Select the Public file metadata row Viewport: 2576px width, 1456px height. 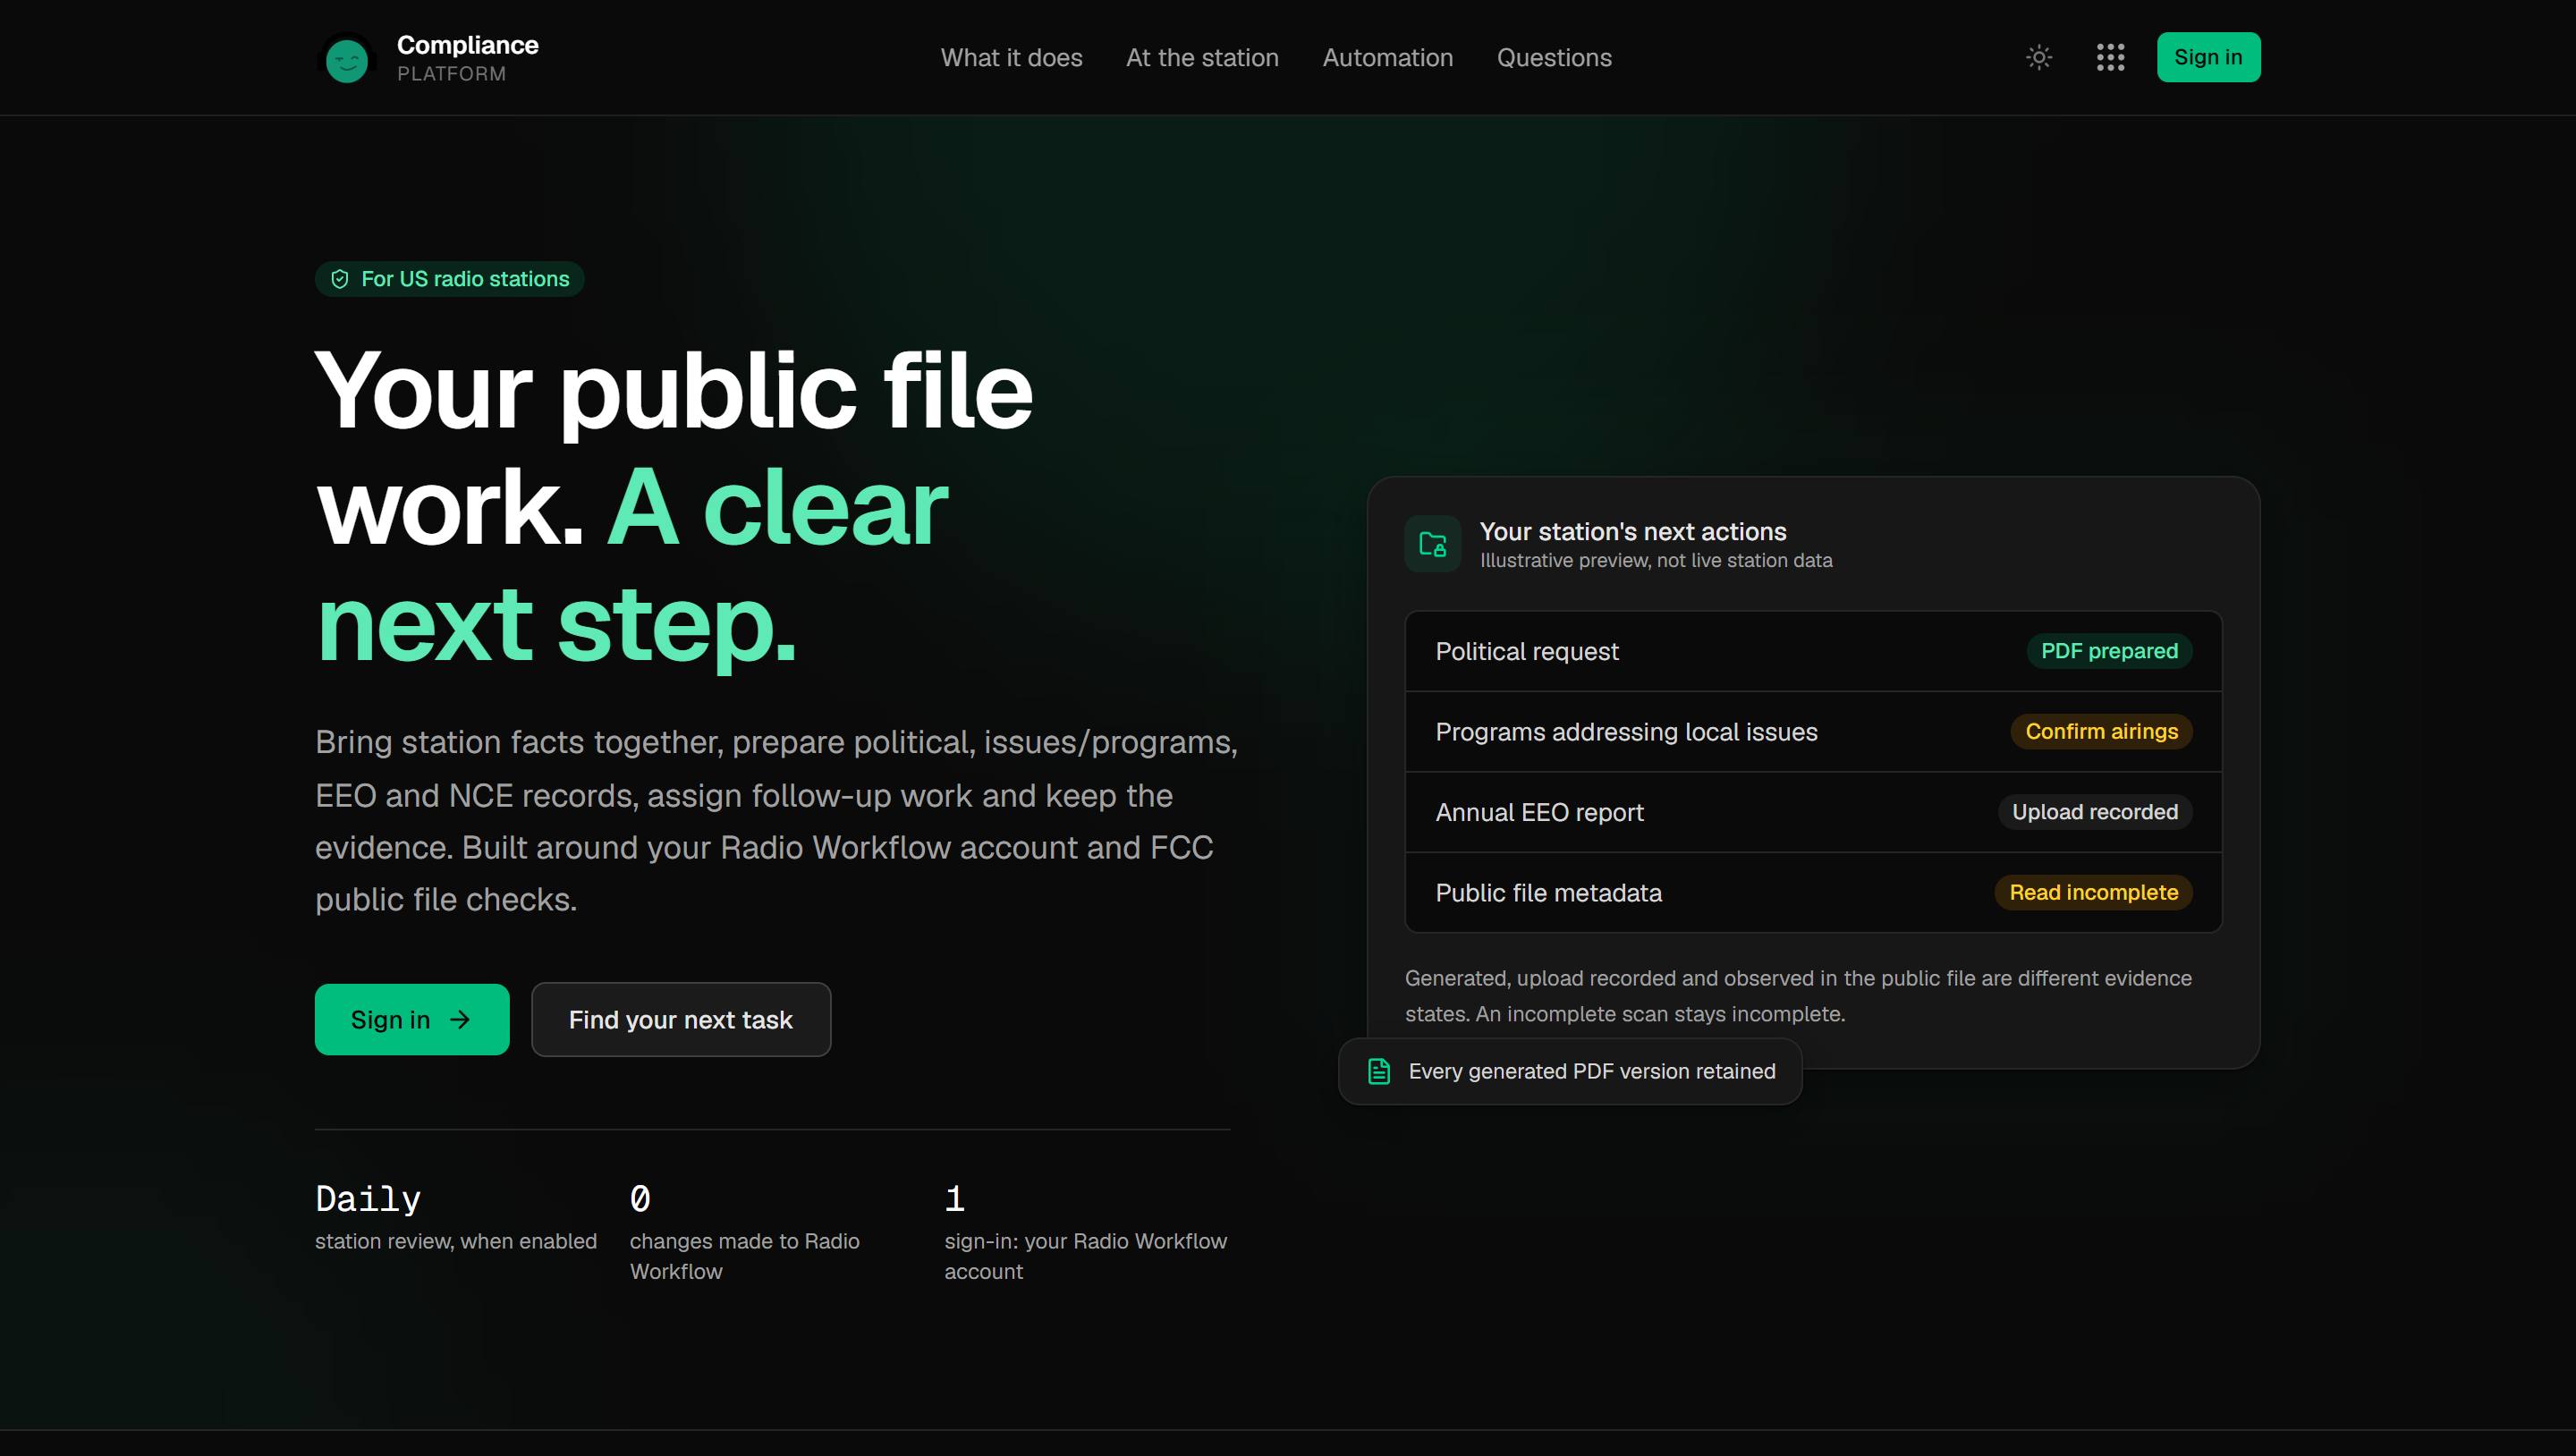click(x=1813, y=893)
